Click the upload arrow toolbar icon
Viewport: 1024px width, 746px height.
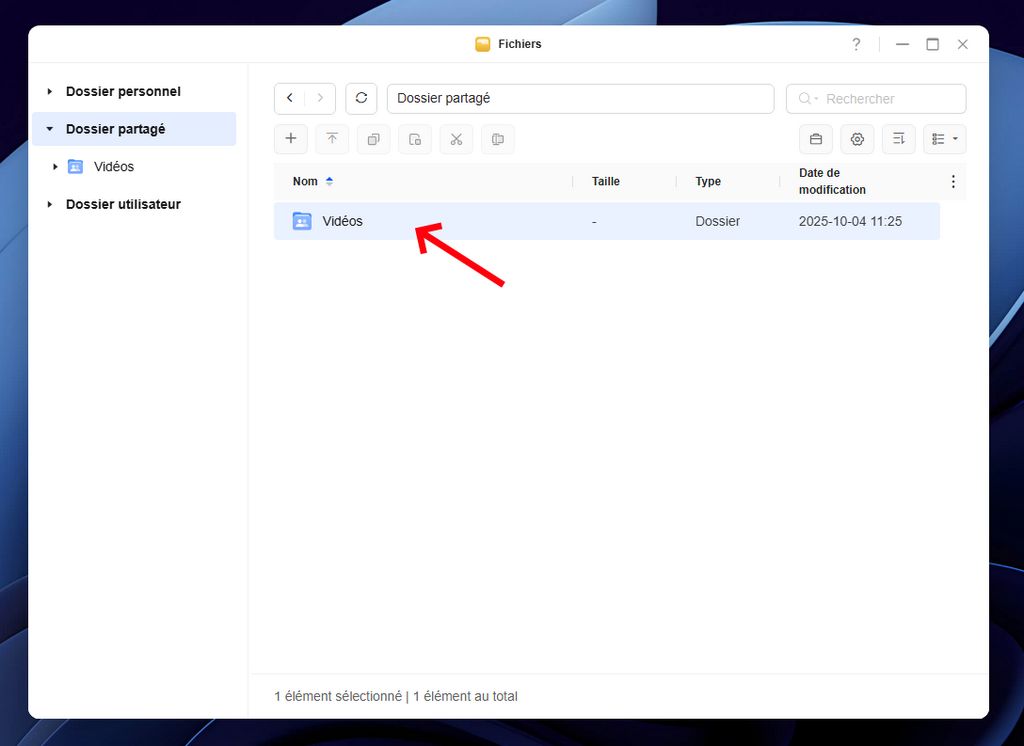click(332, 139)
